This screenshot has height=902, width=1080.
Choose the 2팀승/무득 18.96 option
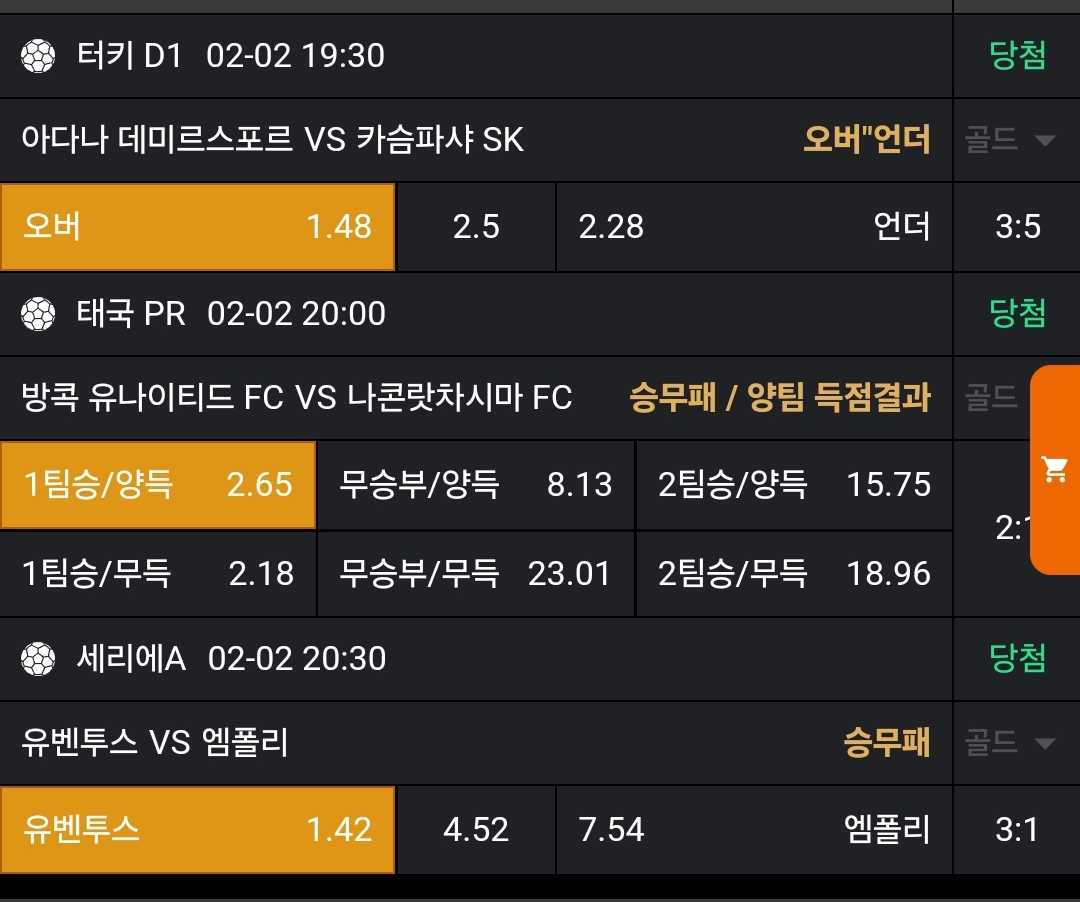[x=794, y=573]
